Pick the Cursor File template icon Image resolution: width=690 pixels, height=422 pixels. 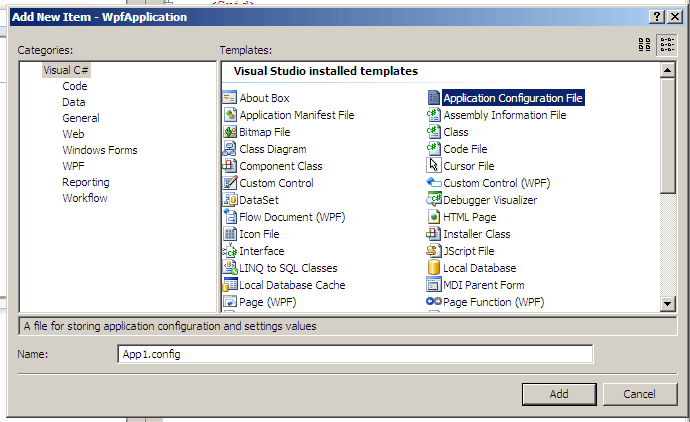[x=433, y=166]
